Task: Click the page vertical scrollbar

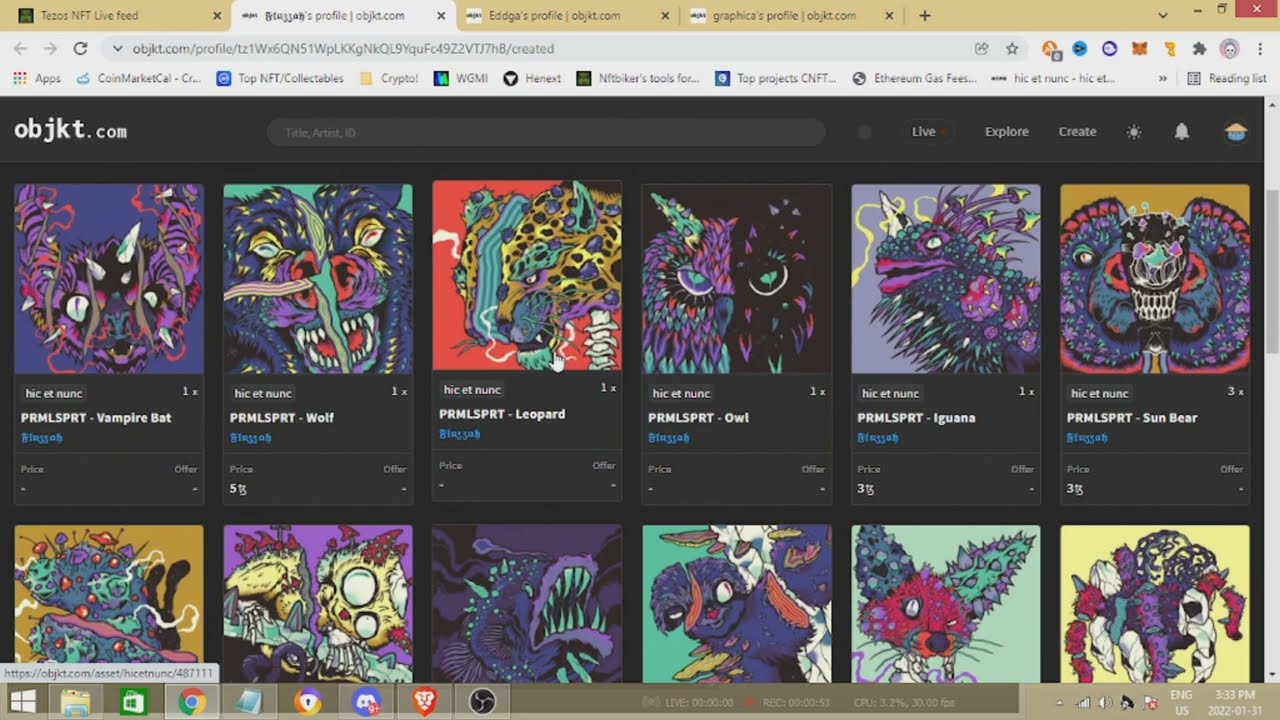Action: click(1271, 270)
